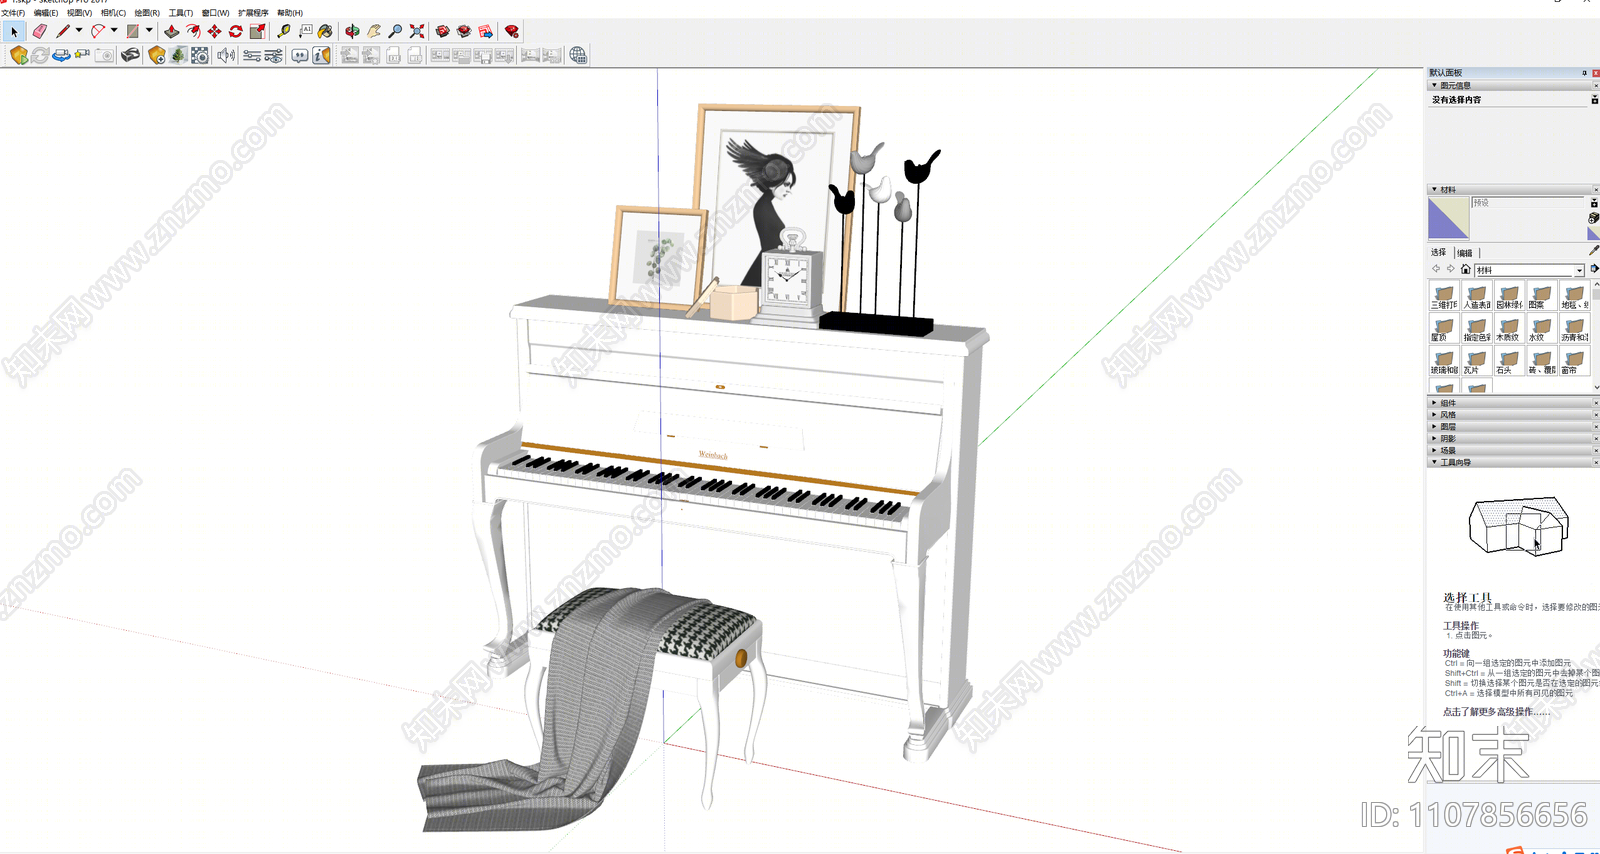Collapse the 工具向导 panel

1512,463
